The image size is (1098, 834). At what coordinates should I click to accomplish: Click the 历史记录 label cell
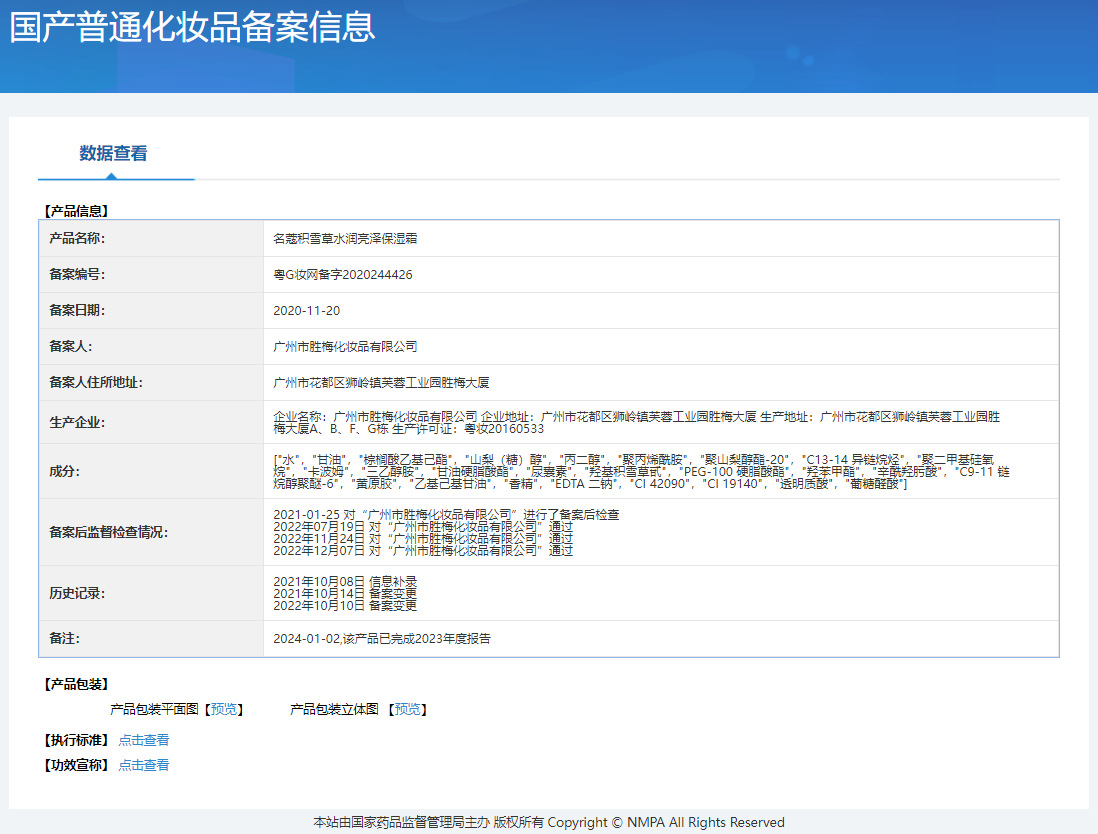(151, 593)
